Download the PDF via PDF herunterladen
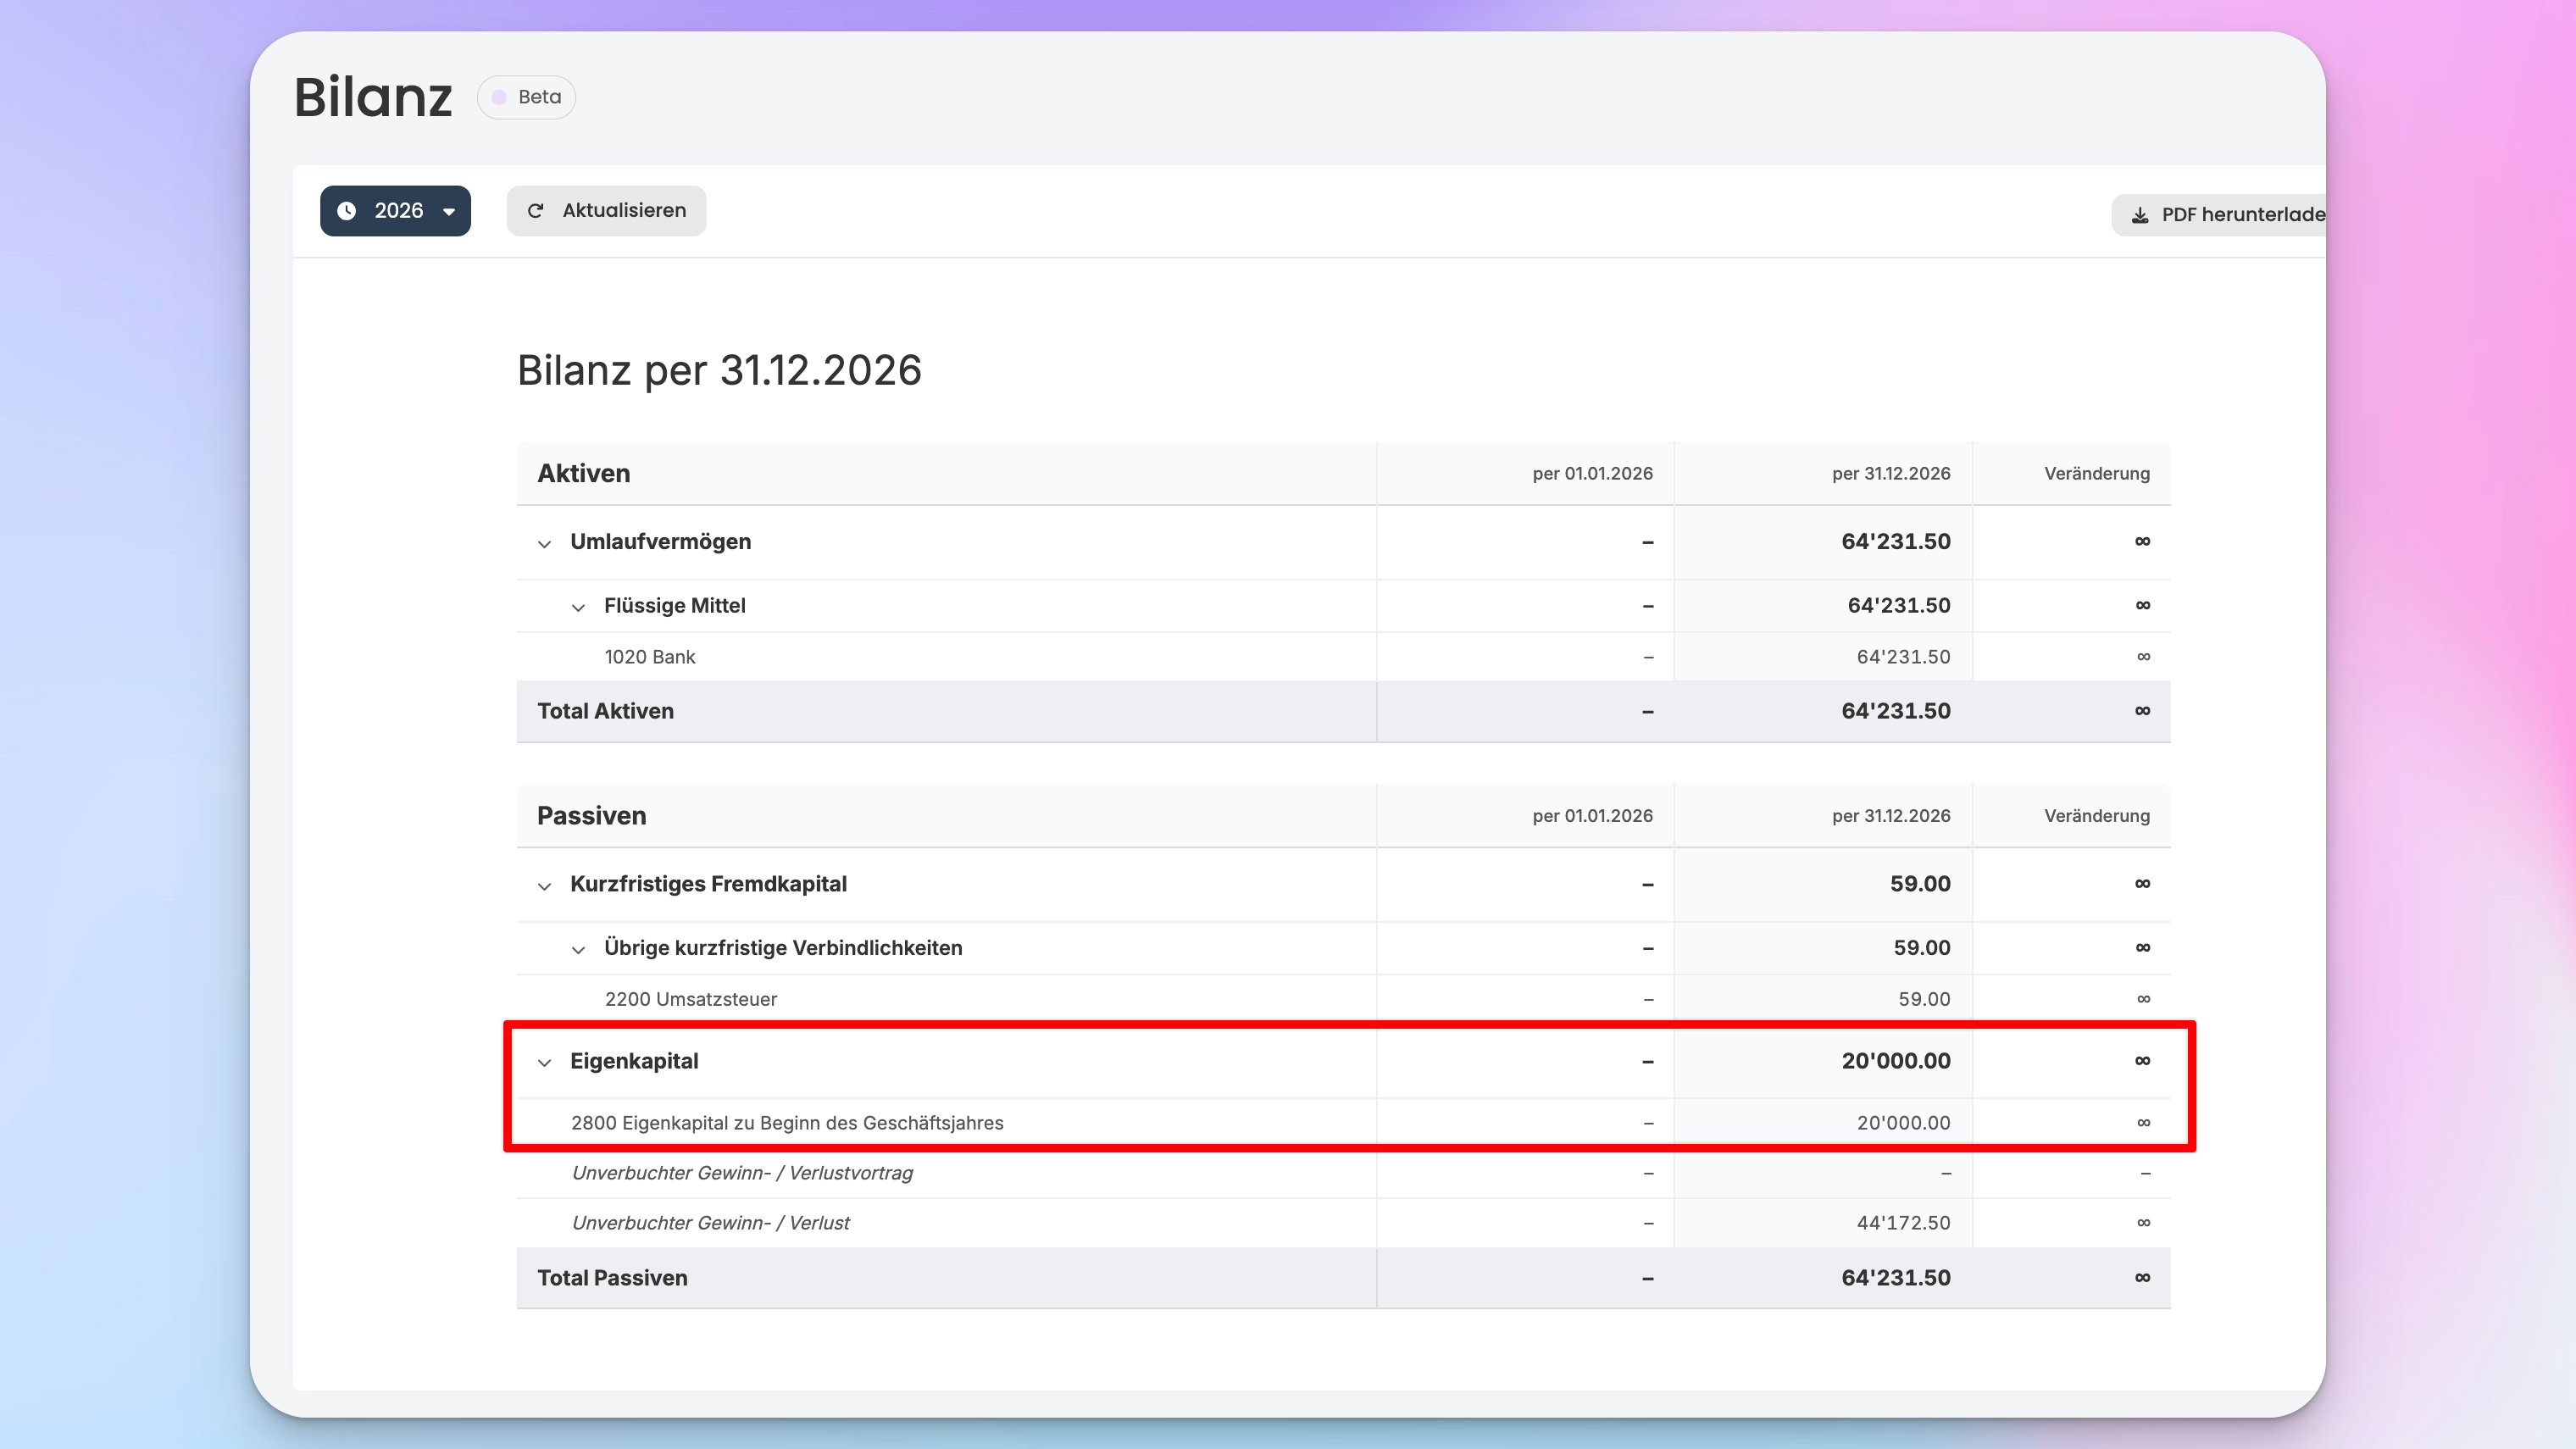 tap(2218, 215)
